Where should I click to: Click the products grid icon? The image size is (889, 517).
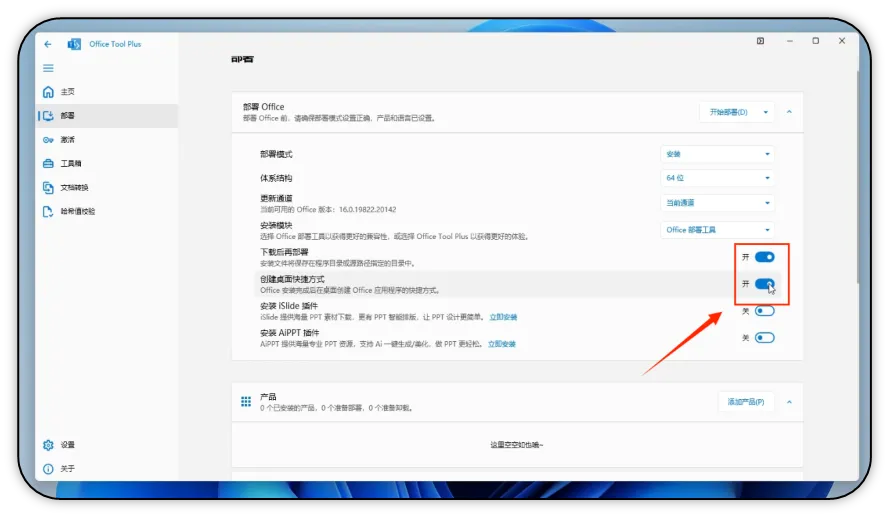(246, 402)
